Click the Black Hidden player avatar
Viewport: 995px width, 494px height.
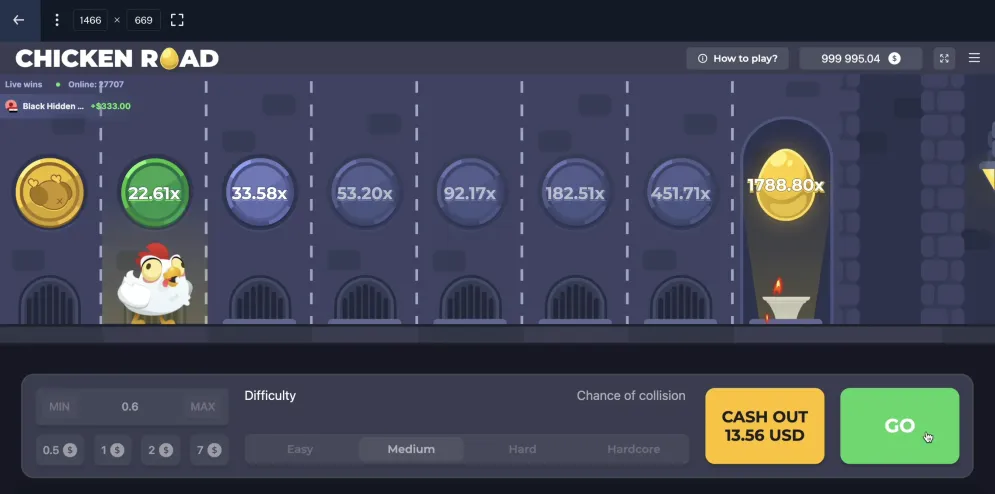click(11, 106)
